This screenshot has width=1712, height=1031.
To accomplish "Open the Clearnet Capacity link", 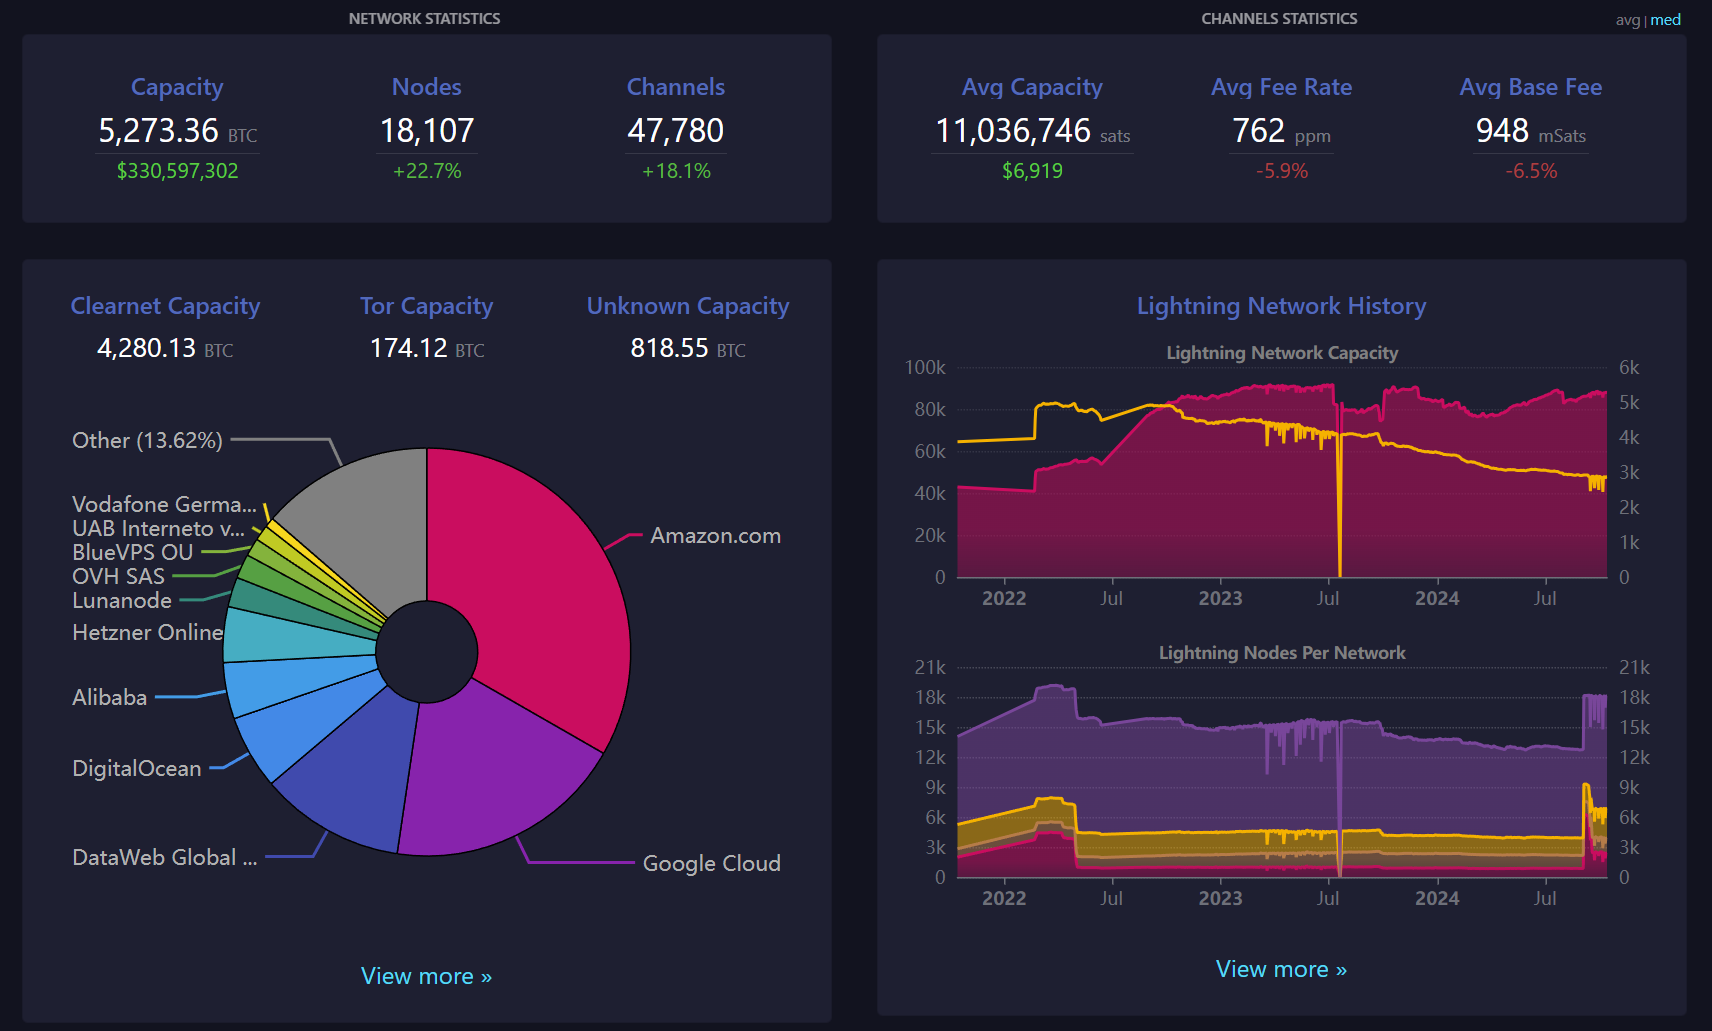I will [165, 306].
